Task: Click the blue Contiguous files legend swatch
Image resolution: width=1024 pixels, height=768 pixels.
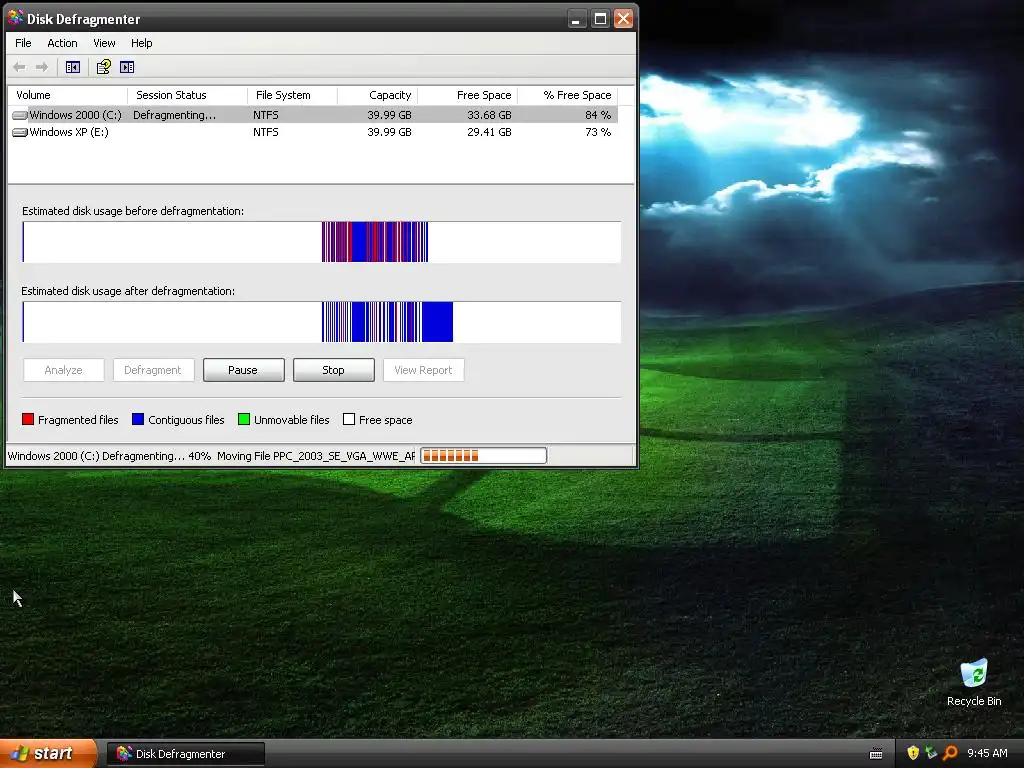Action: click(x=138, y=419)
